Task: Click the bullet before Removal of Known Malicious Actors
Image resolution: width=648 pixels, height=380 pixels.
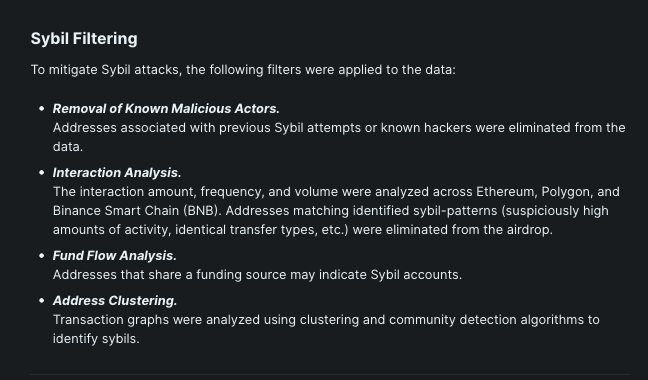Action: pos(41,109)
